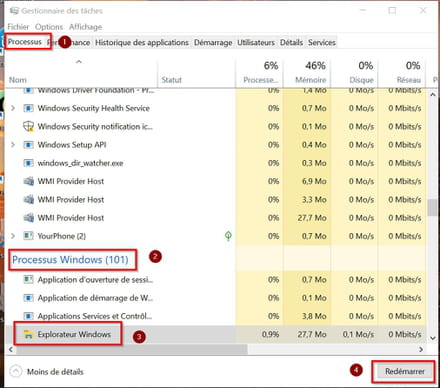Image resolution: width=440 pixels, height=388 pixels.
Task: Click the vertical scrollbar down arrow
Action: (x=432, y=338)
